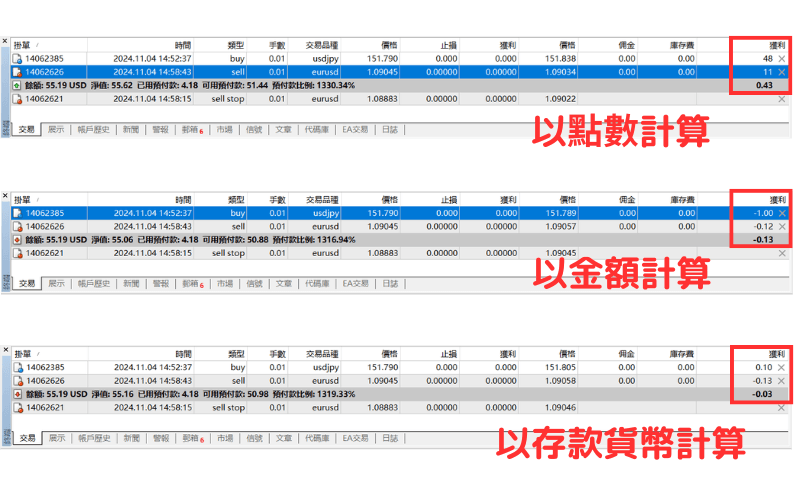Image resolution: width=800 pixels, height=500 pixels.
Task: Select the total profit value 0.43
Action: (x=764, y=85)
